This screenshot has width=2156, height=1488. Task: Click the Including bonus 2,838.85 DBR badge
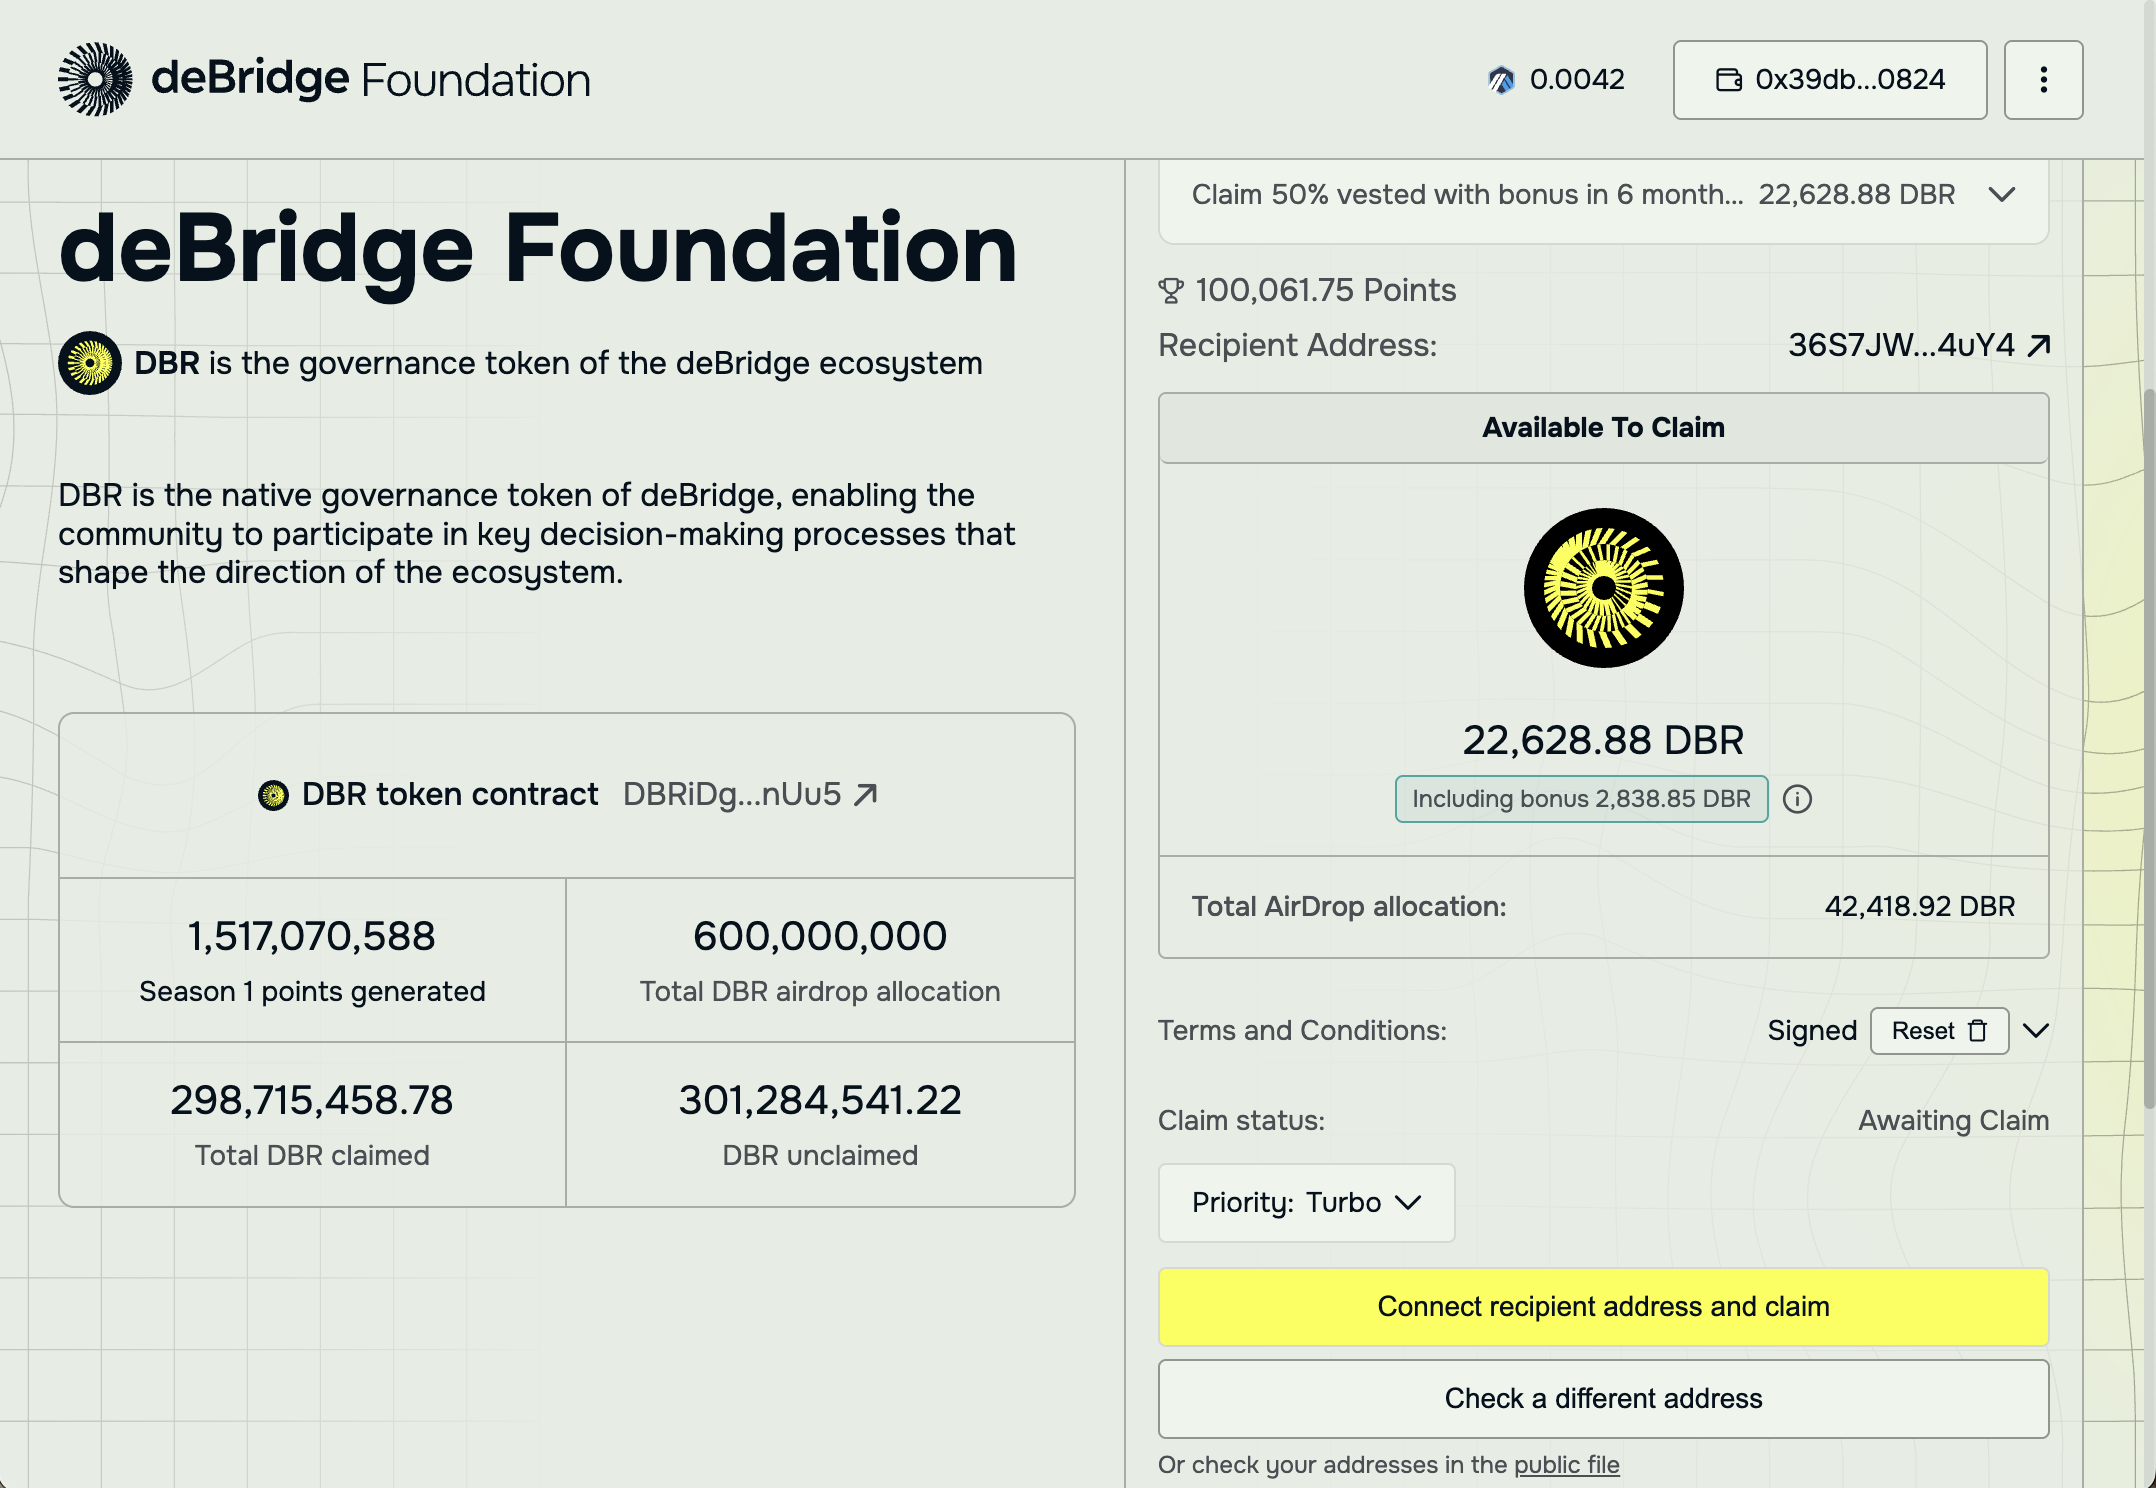(x=1581, y=799)
